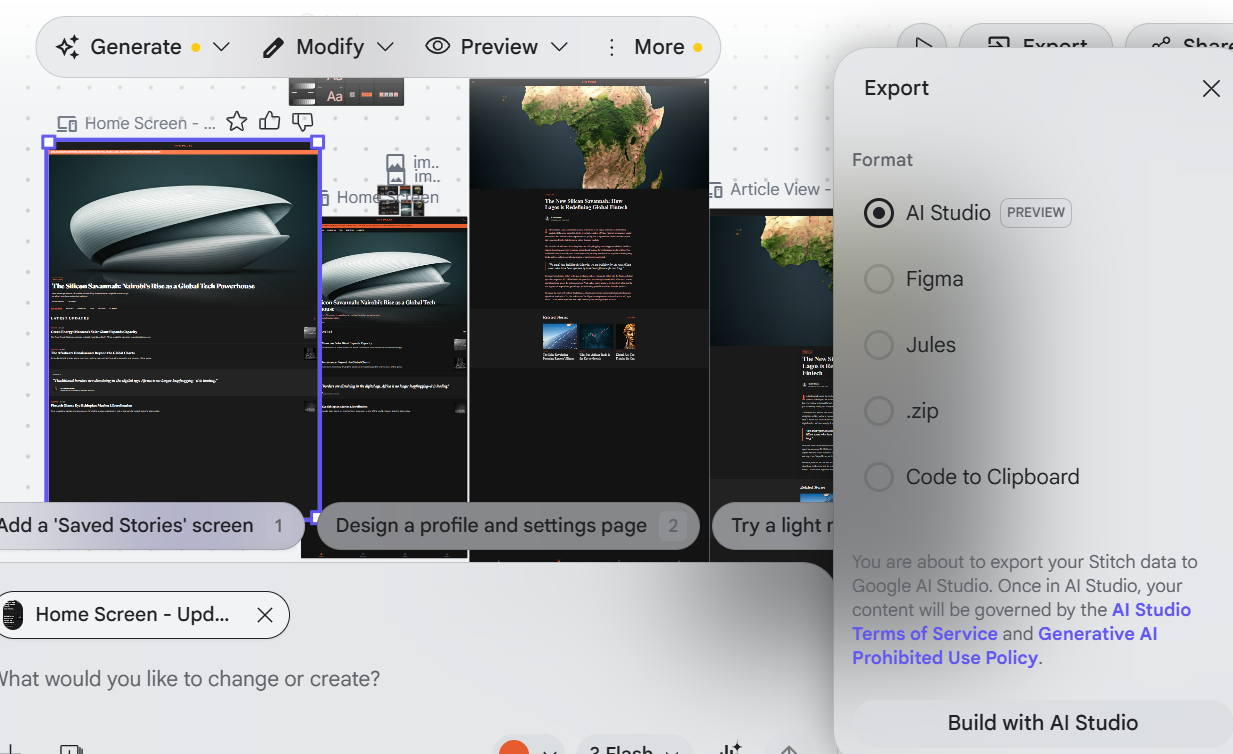
Task: Close the Export panel
Action: (x=1211, y=88)
